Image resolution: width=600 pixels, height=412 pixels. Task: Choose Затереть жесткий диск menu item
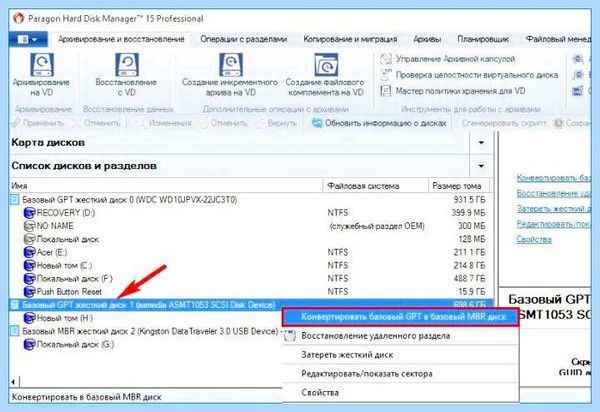(x=401, y=355)
